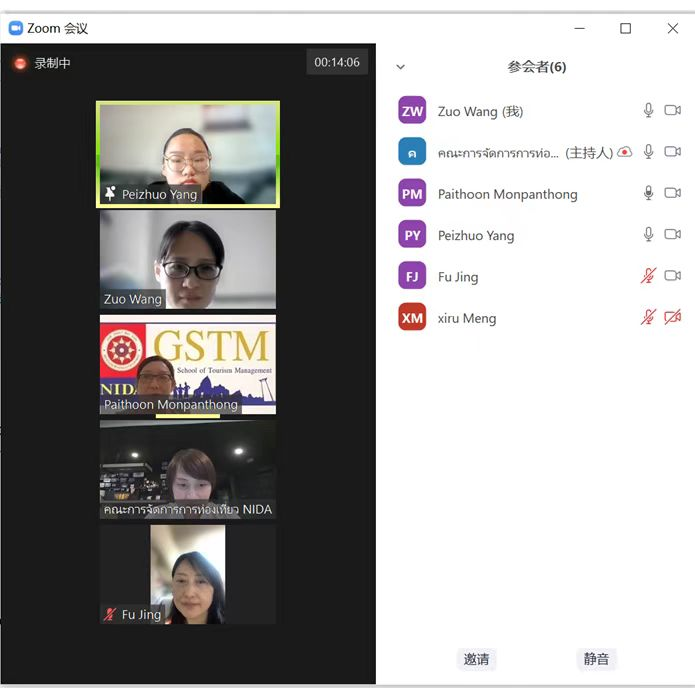This screenshot has width=695, height=688.
Task: Click xiru Meng's muted microphone icon
Action: pyautogui.click(x=648, y=318)
